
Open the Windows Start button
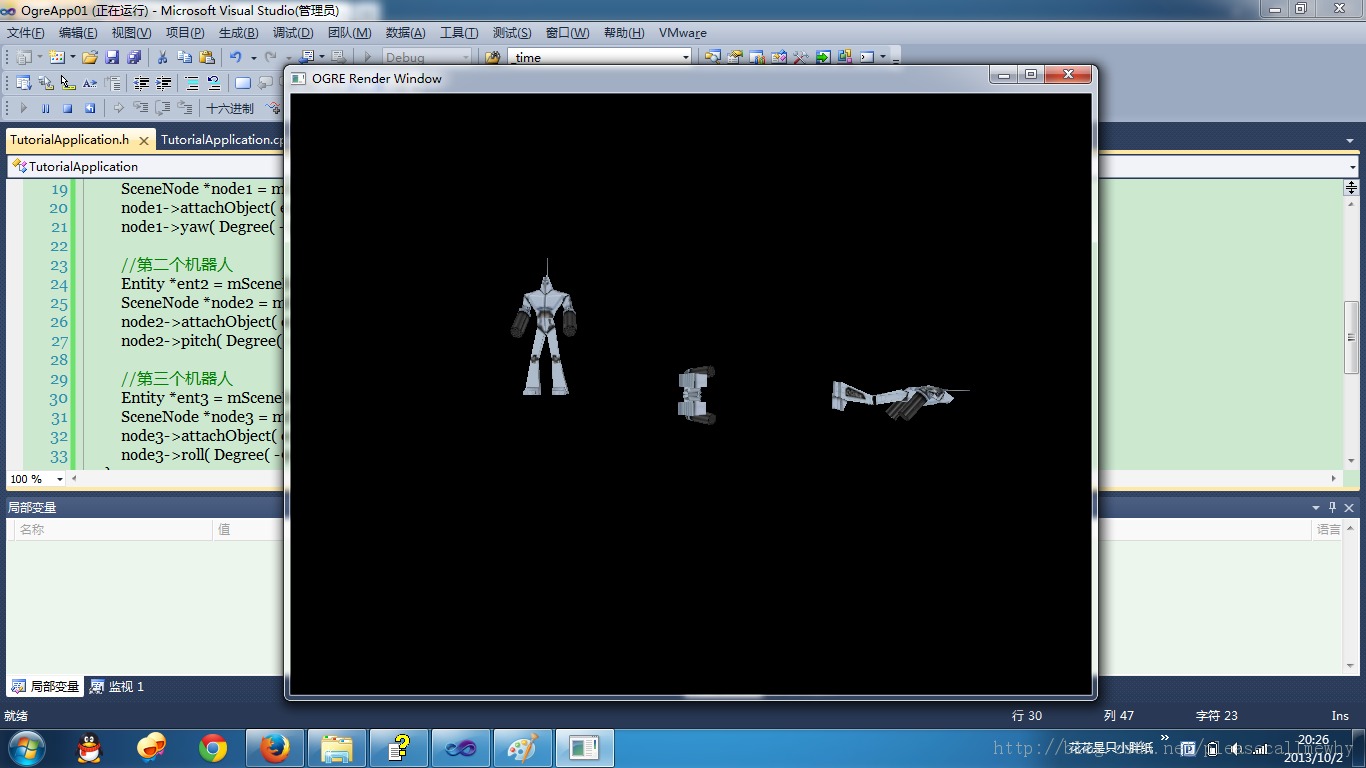click(26, 748)
